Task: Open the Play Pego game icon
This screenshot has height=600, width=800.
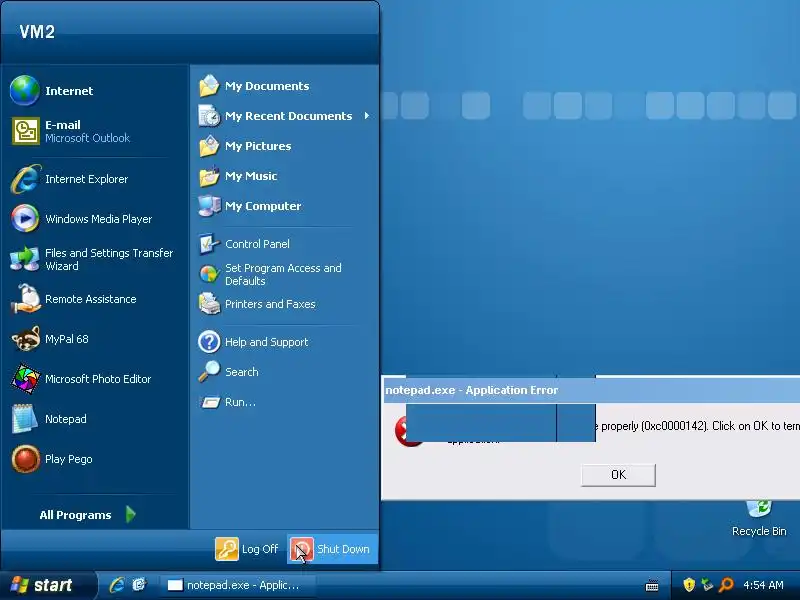Action: pos(26,459)
